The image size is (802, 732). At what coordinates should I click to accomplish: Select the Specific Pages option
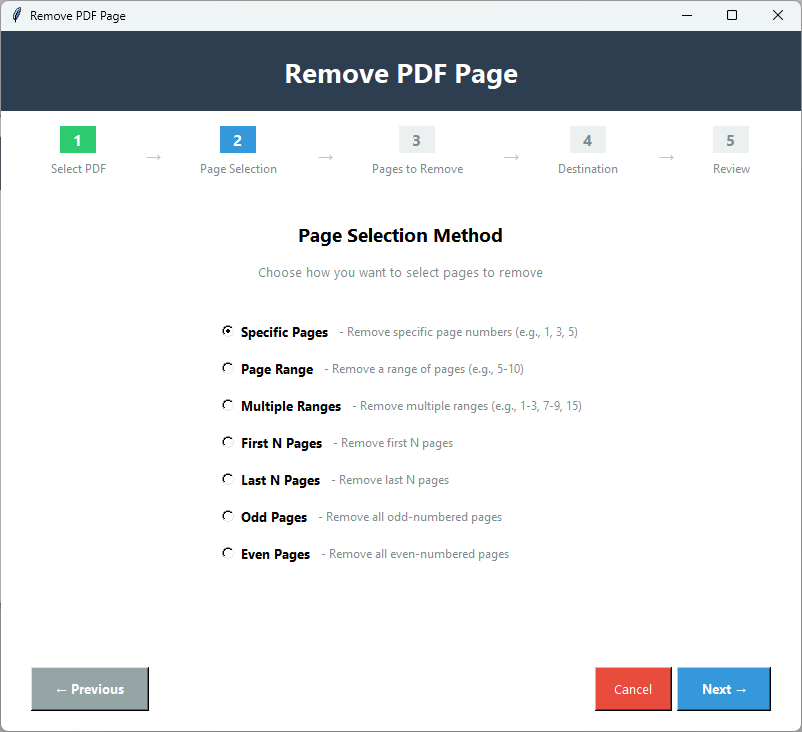click(228, 331)
